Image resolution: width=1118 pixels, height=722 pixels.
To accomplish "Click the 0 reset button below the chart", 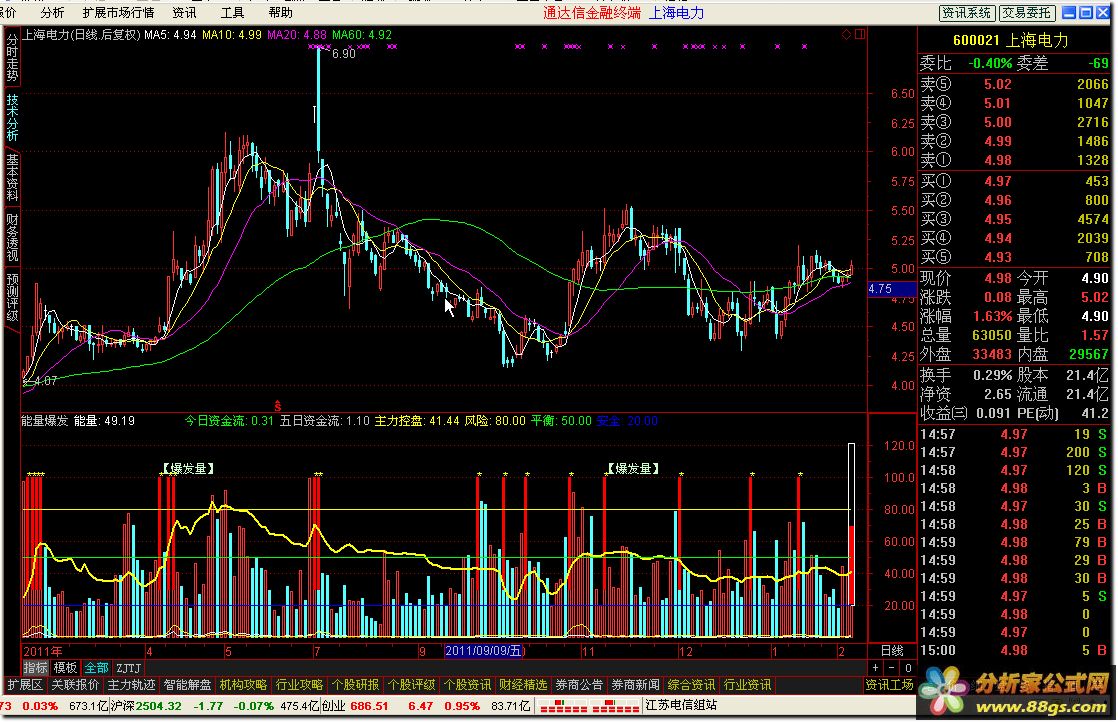I will pos(908,668).
